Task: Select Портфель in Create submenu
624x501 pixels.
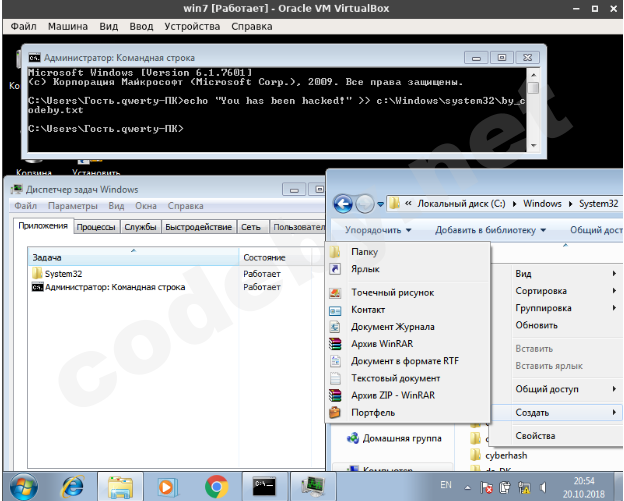Action: click(x=408, y=412)
